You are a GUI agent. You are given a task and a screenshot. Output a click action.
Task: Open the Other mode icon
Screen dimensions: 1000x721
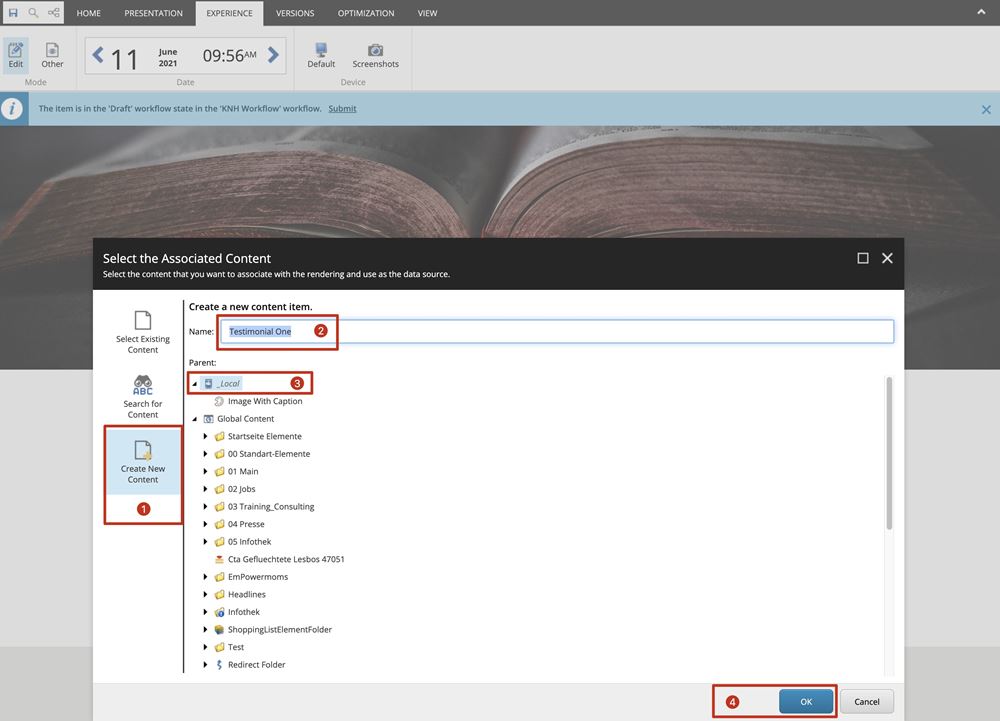[52, 55]
